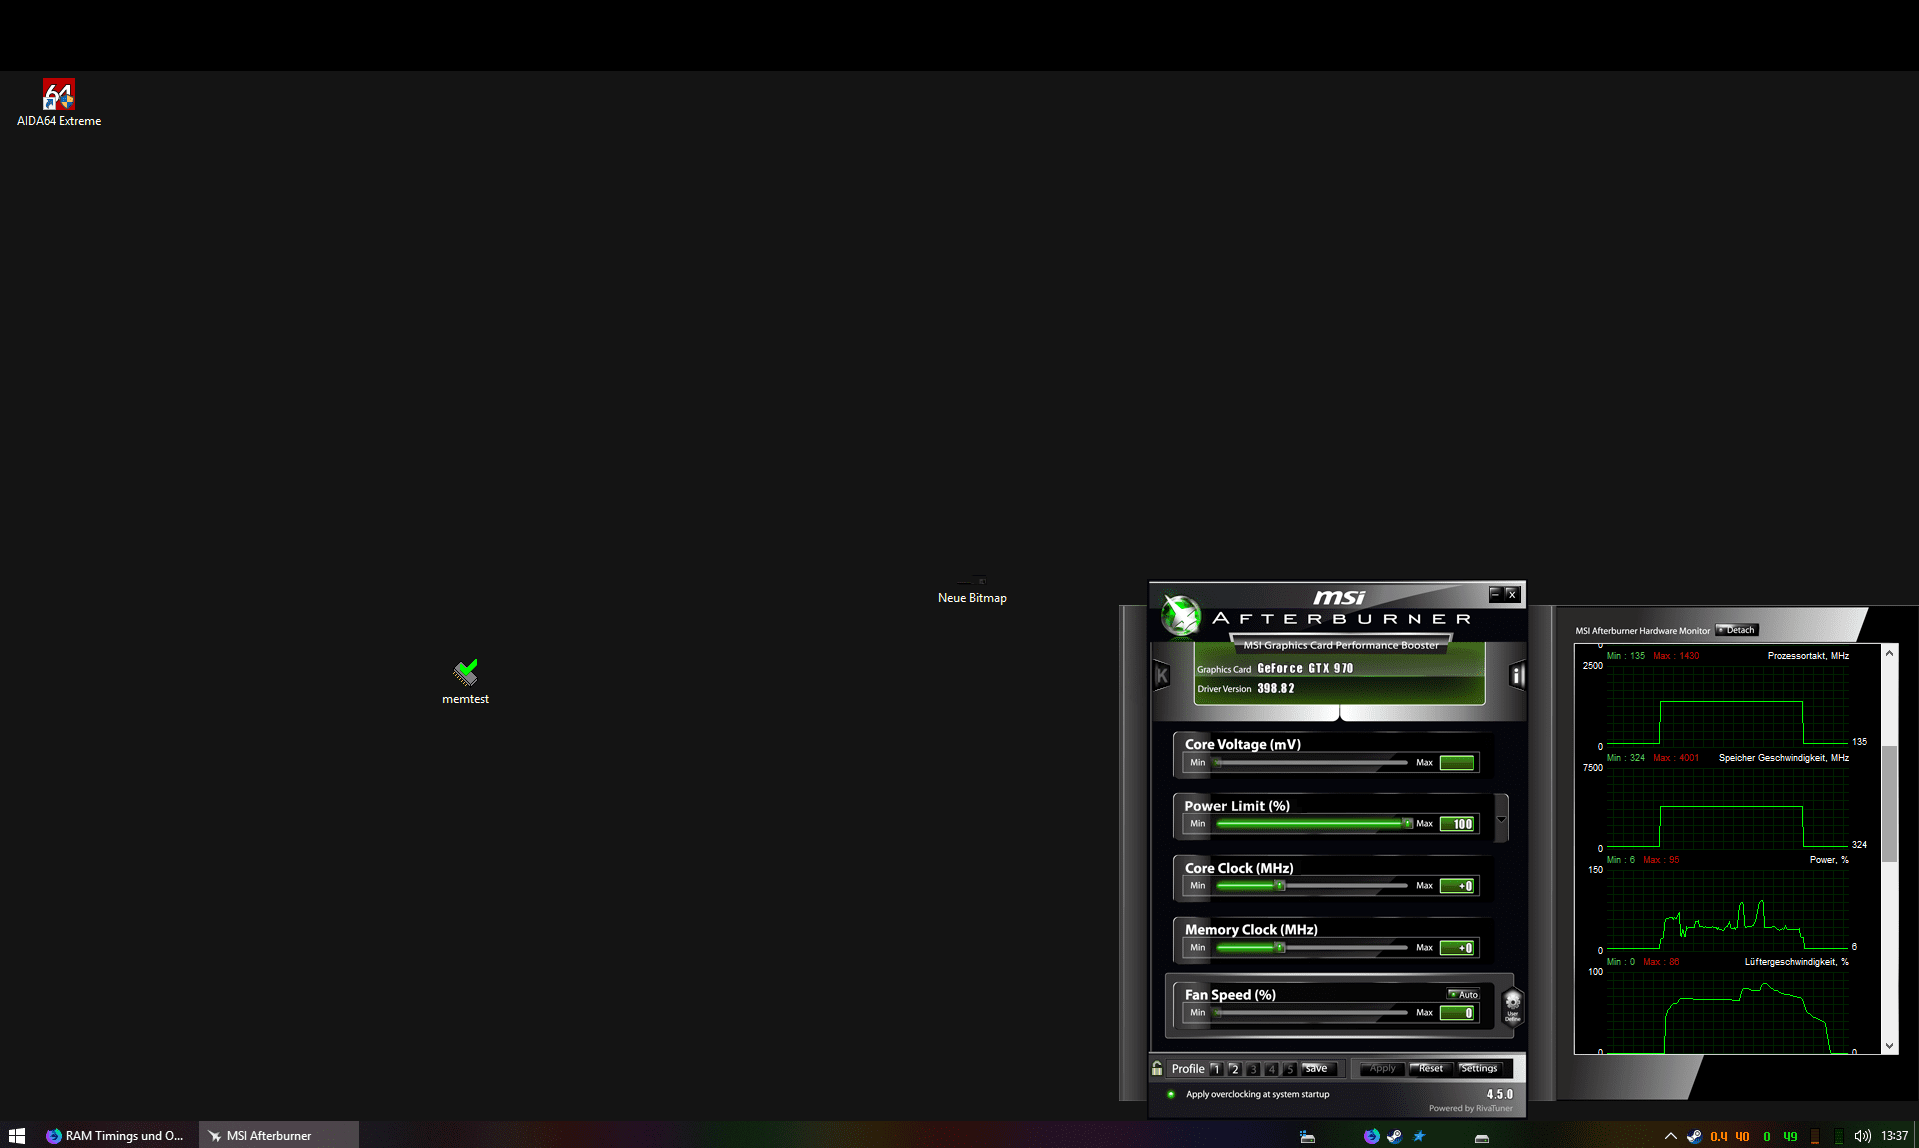Click the hardware monitor scrollbar thumb
Image resolution: width=1919 pixels, height=1148 pixels.
tap(1889, 803)
